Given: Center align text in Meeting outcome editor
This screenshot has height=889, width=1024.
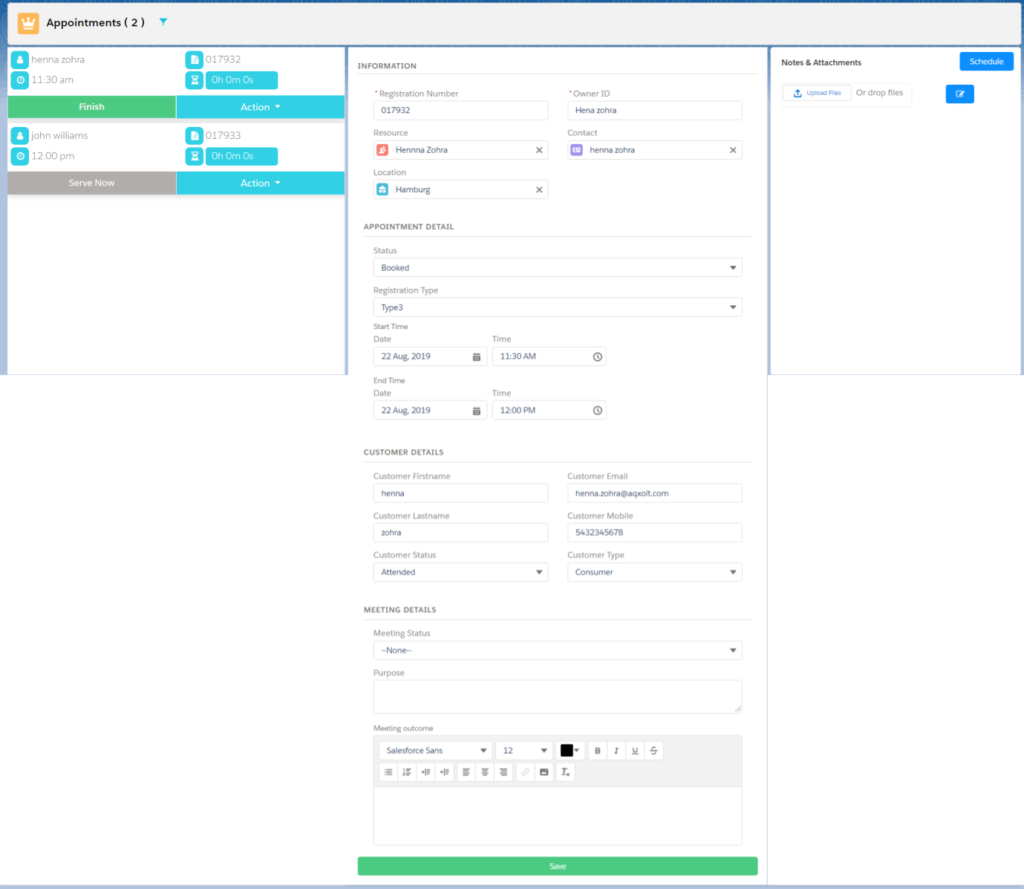Looking at the screenshot, I should point(484,772).
